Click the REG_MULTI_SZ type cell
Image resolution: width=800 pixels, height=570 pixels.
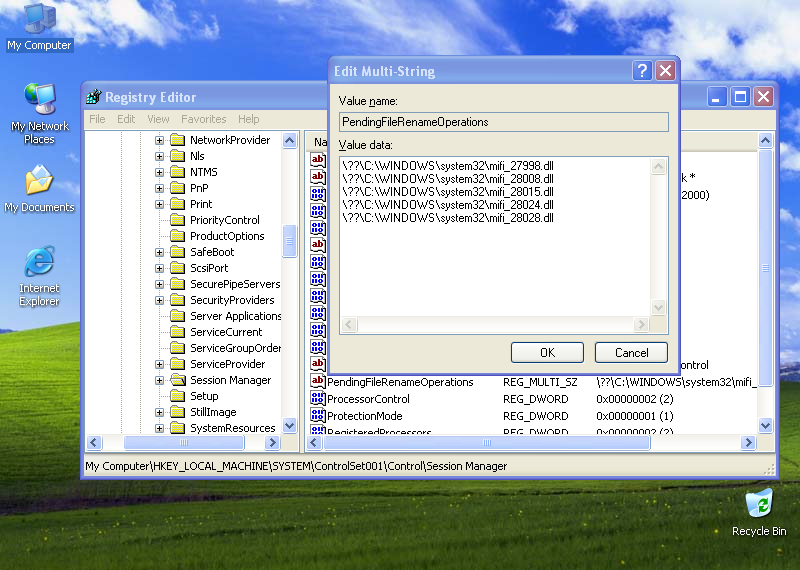[x=540, y=382]
